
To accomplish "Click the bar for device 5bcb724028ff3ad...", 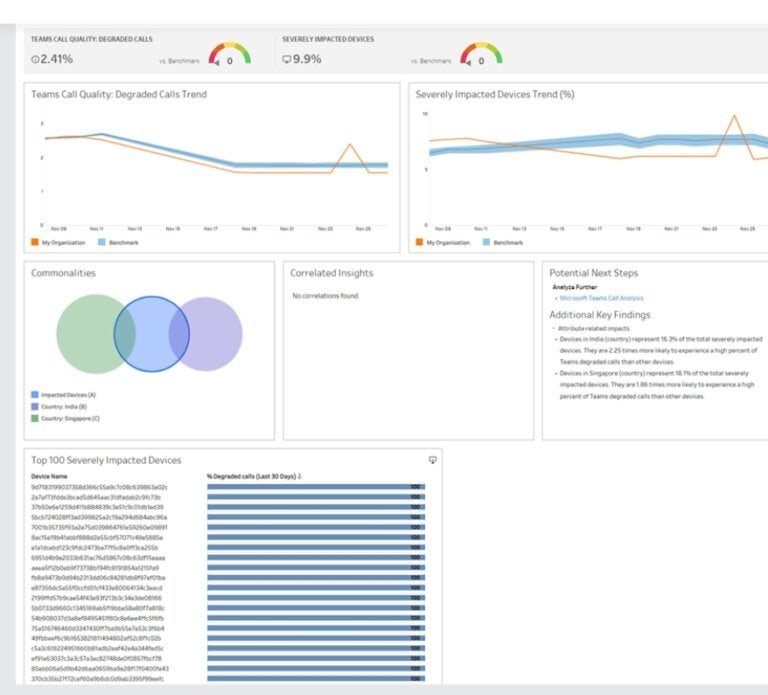I will (315, 517).
